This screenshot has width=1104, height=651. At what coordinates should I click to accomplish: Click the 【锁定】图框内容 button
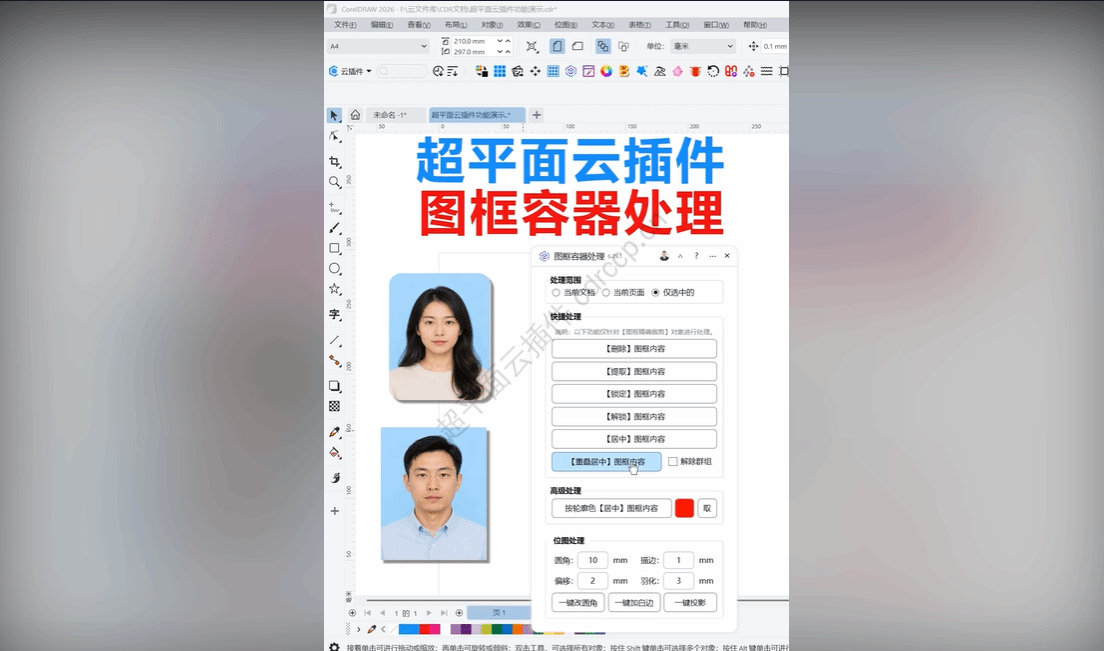[x=634, y=393]
